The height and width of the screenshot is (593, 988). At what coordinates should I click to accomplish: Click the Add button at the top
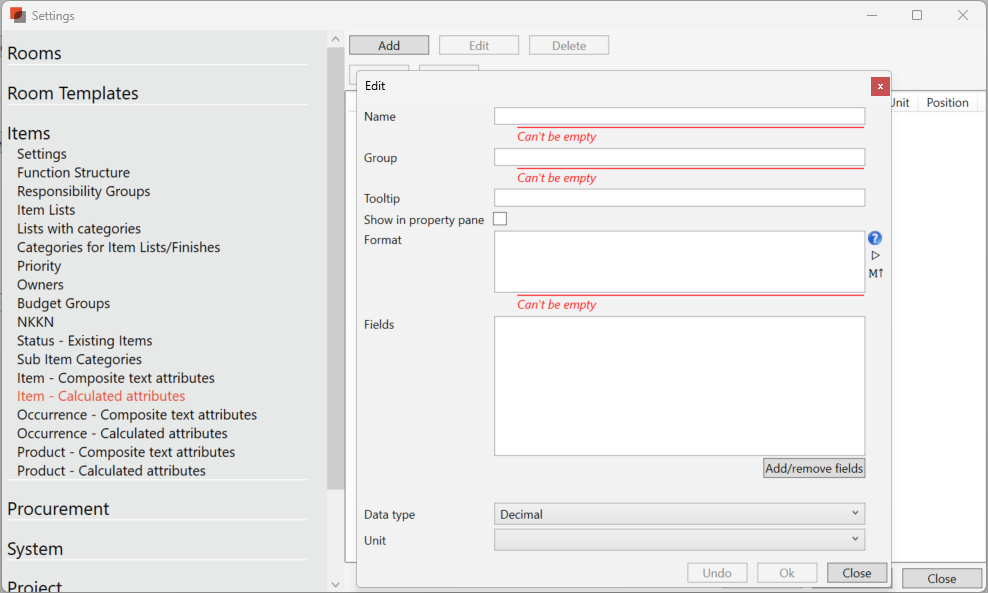pos(389,45)
